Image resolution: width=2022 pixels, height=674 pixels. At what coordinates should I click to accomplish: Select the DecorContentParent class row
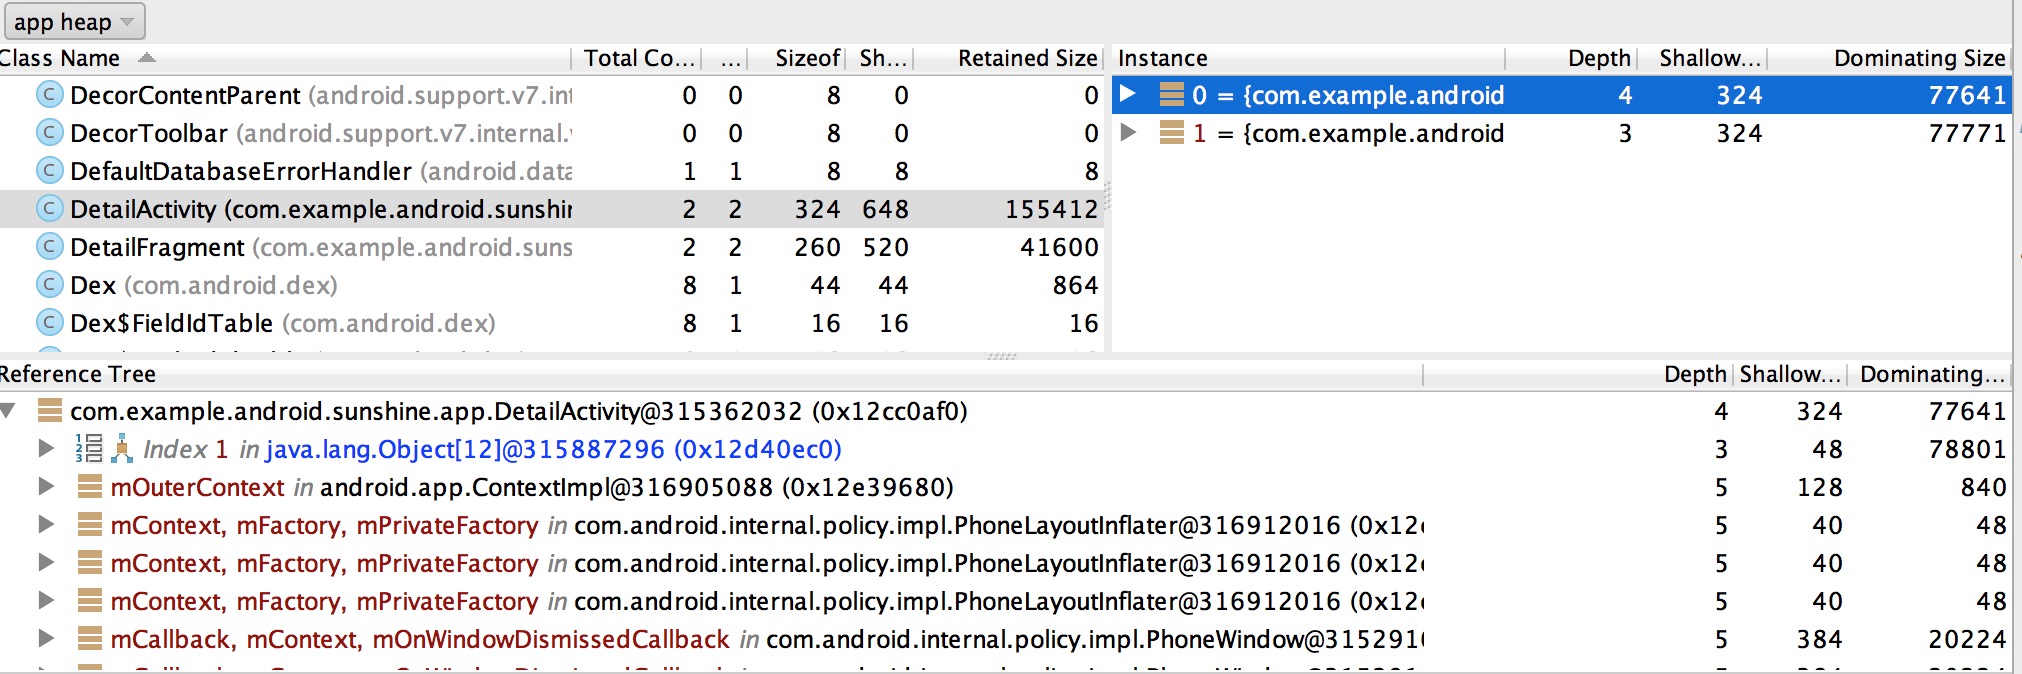[551, 95]
